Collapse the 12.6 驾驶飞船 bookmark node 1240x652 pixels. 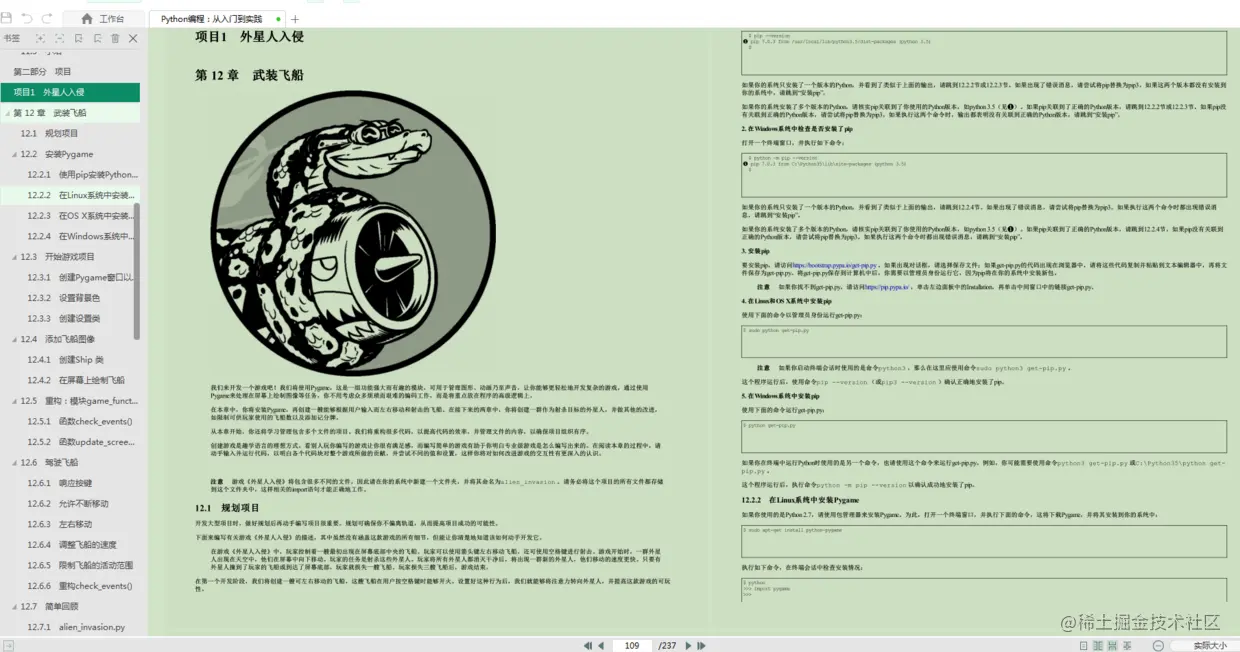point(14,463)
